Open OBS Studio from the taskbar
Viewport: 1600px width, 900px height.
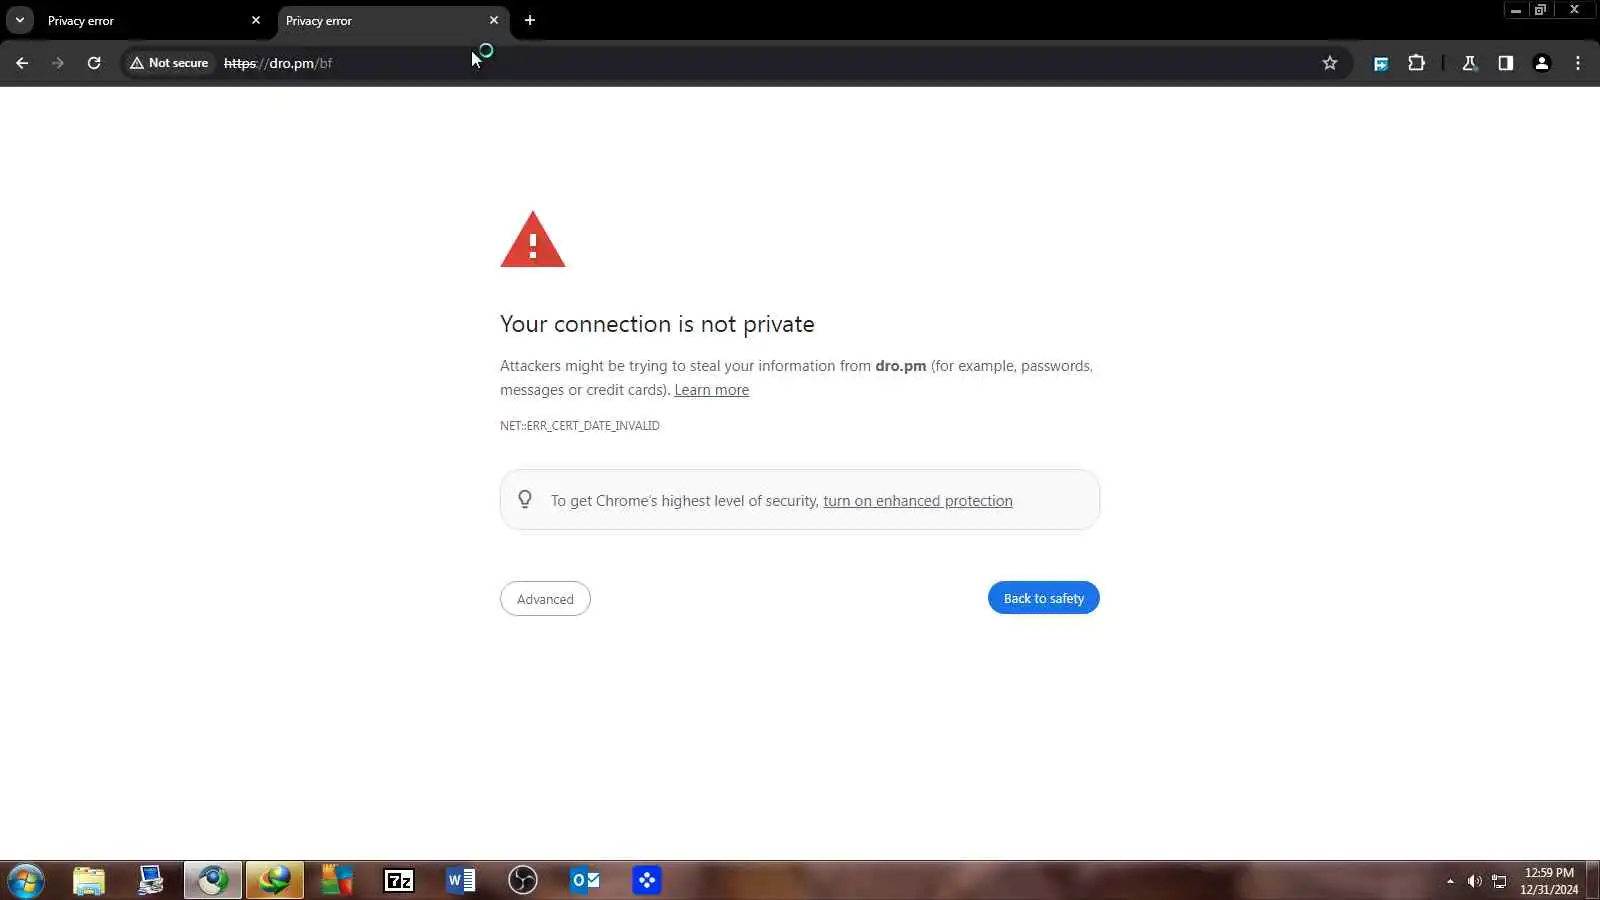pos(523,881)
